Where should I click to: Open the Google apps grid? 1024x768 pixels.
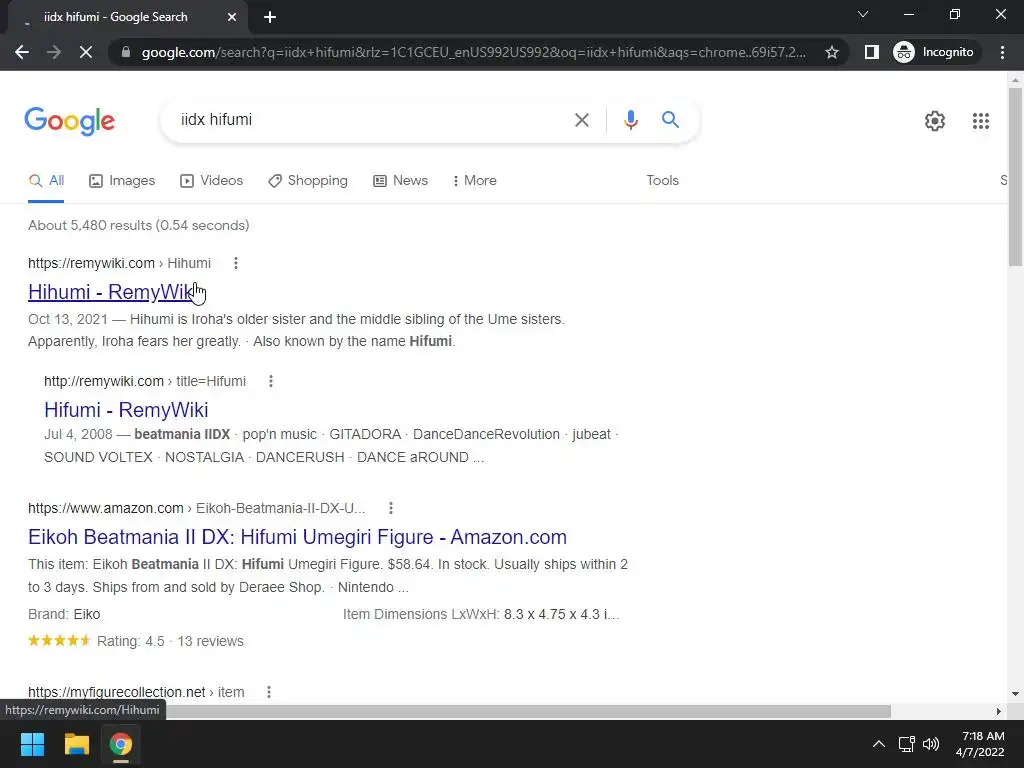pyautogui.click(x=980, y=121)
